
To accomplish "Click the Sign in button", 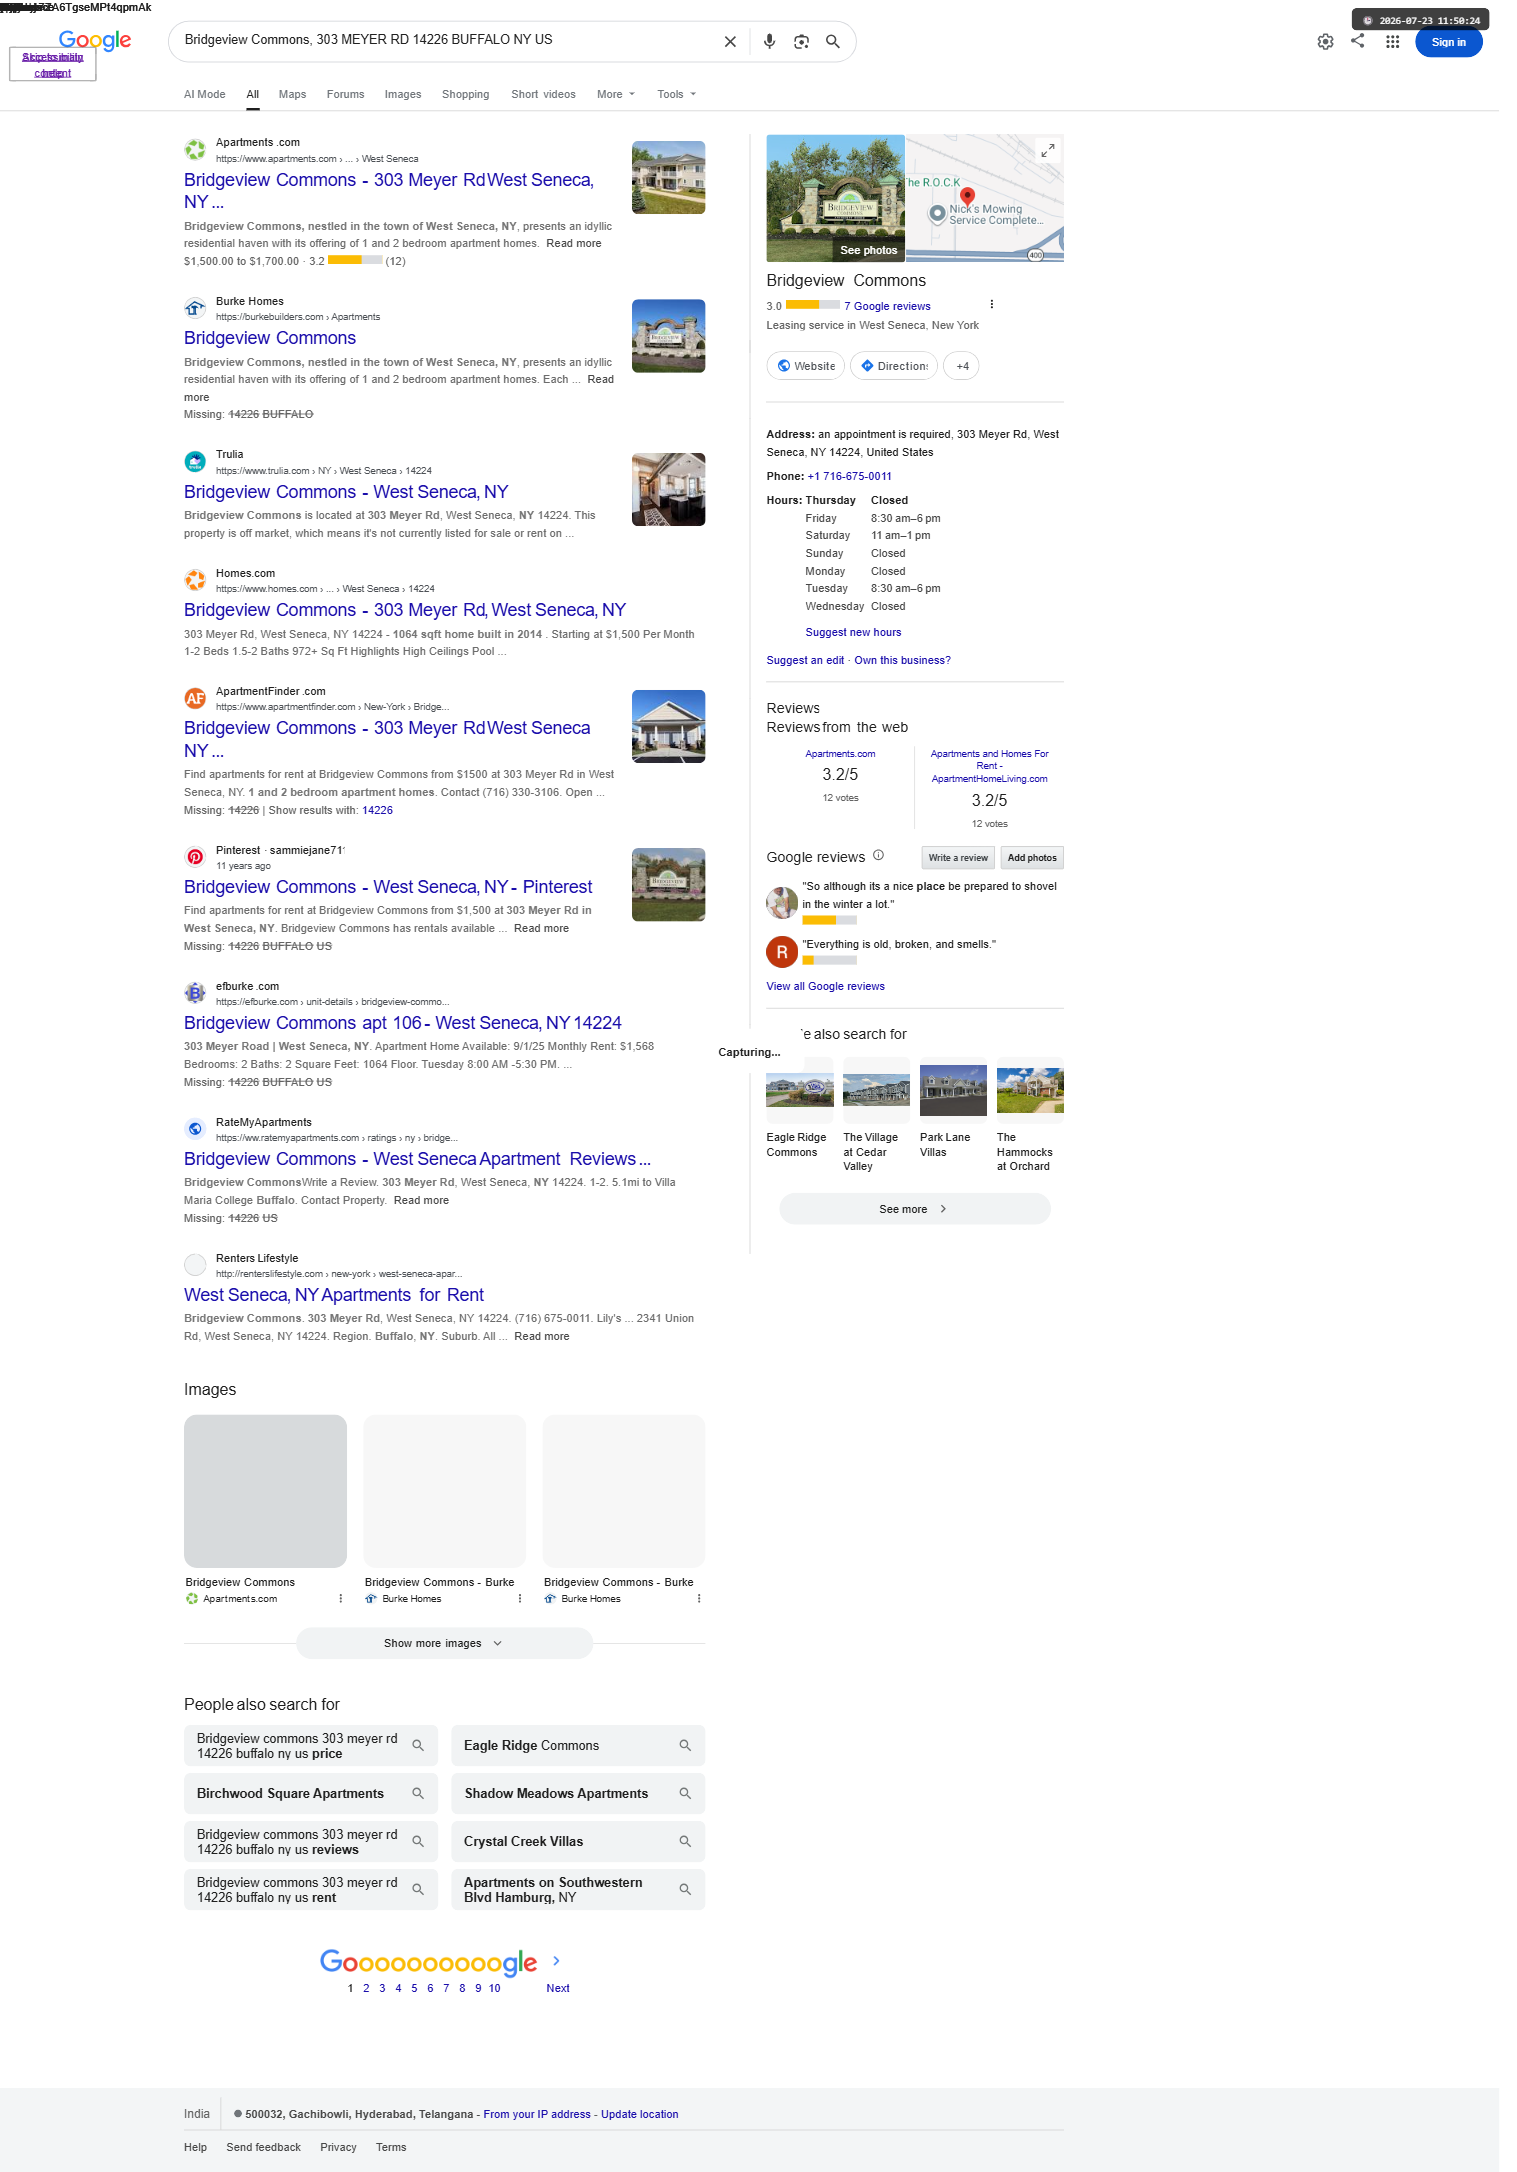I will coord(1448,42).
